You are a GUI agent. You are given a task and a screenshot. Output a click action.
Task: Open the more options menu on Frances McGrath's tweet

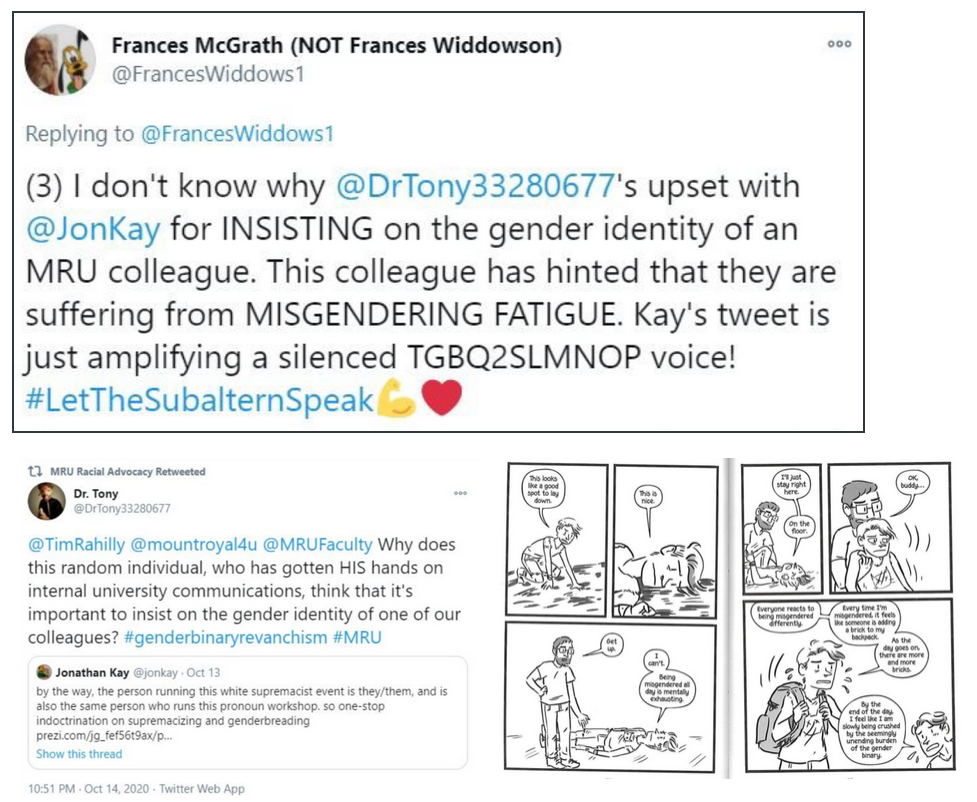pos(836,46)
